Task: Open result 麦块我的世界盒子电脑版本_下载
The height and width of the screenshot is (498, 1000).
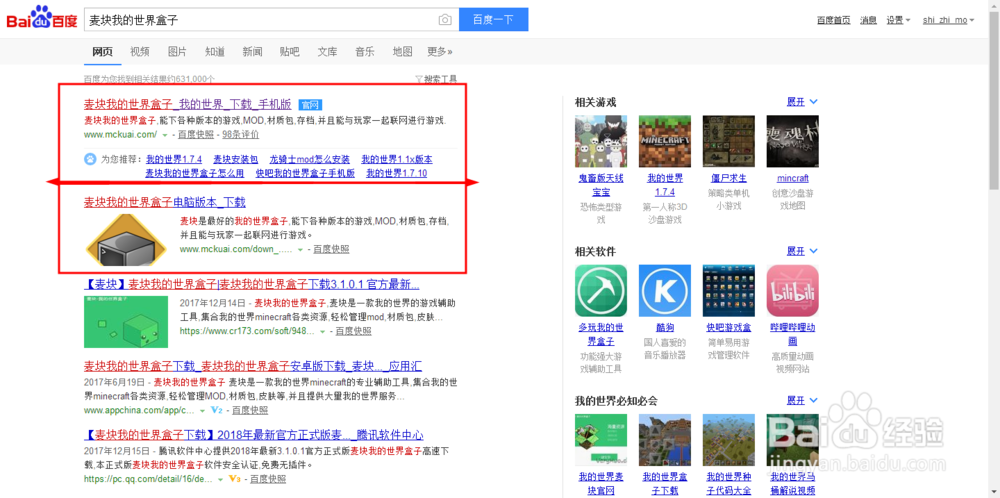Action: click(x=165, y=203)
